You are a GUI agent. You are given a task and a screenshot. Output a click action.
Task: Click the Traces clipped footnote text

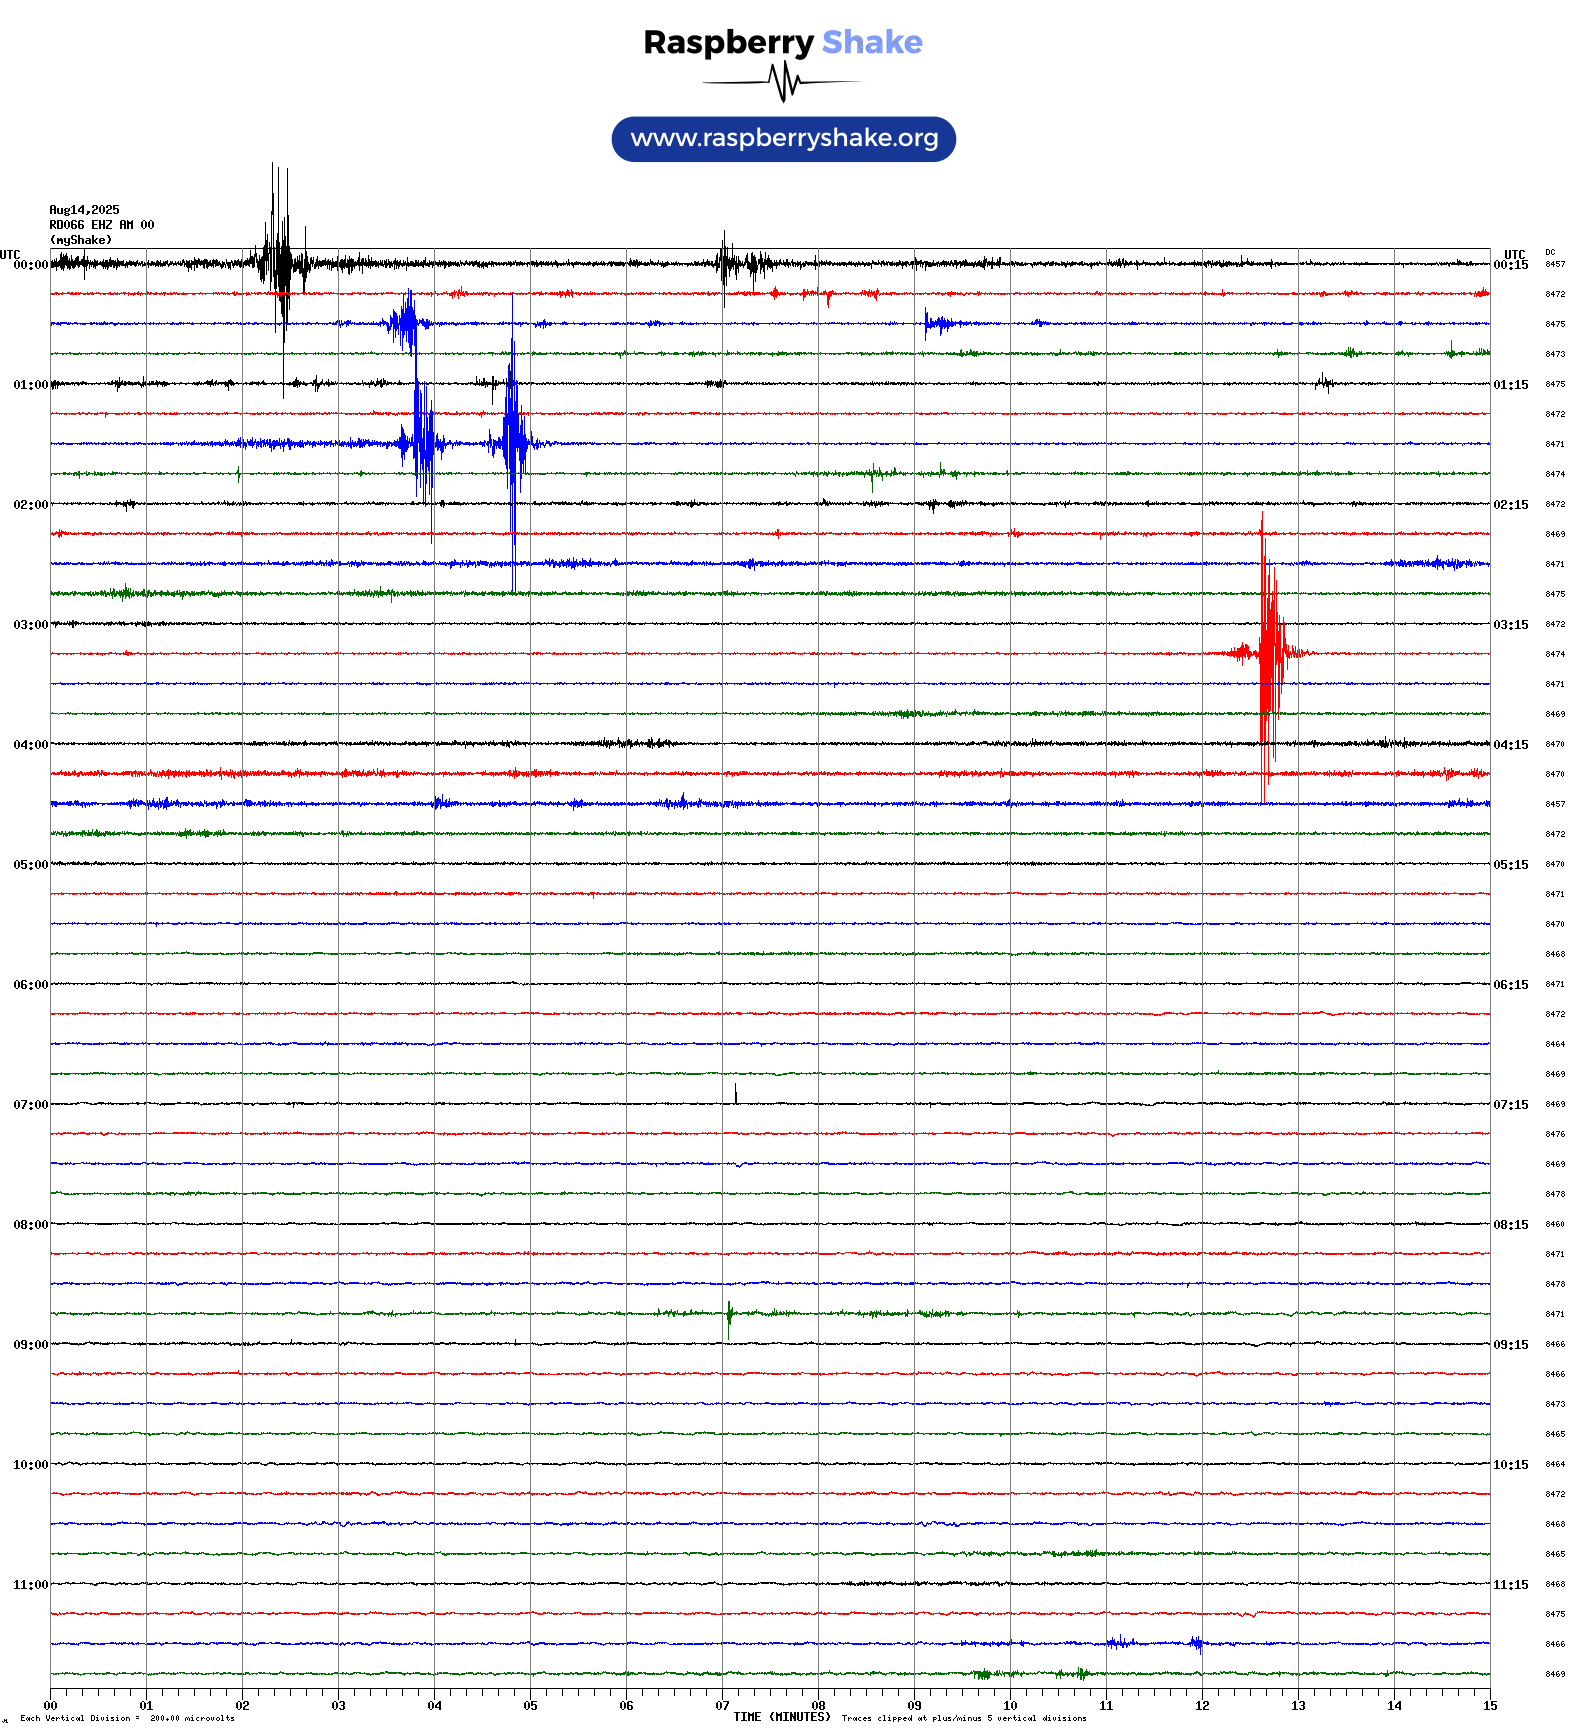click(963, 1718)
